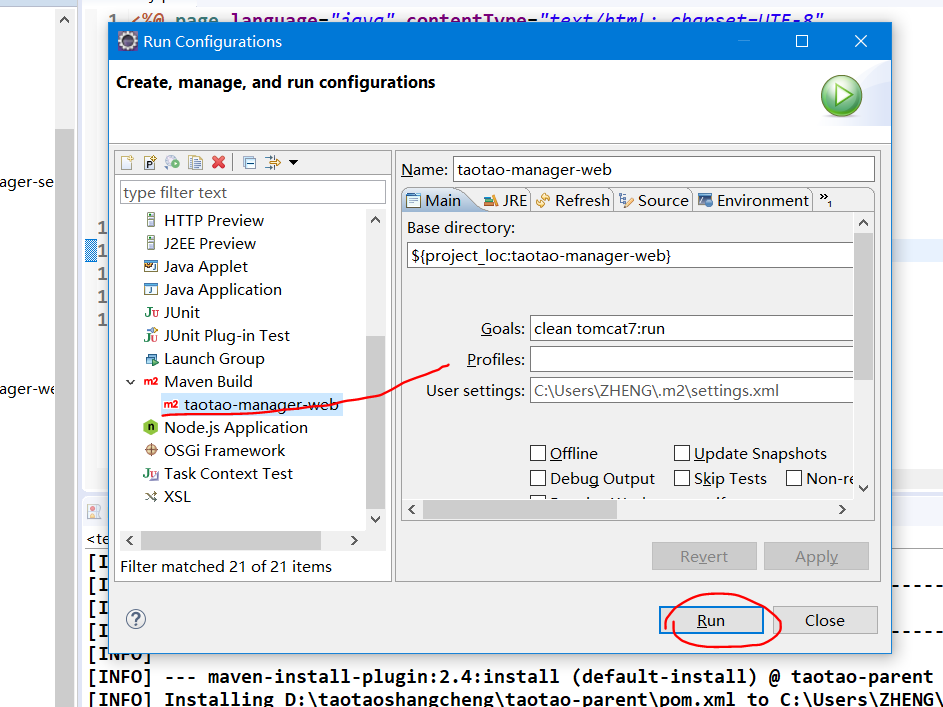The width and height of the screenshot is (943, 707).
Task: Click the JUnit Plug-in Test icon
Action: pos(152,335)
